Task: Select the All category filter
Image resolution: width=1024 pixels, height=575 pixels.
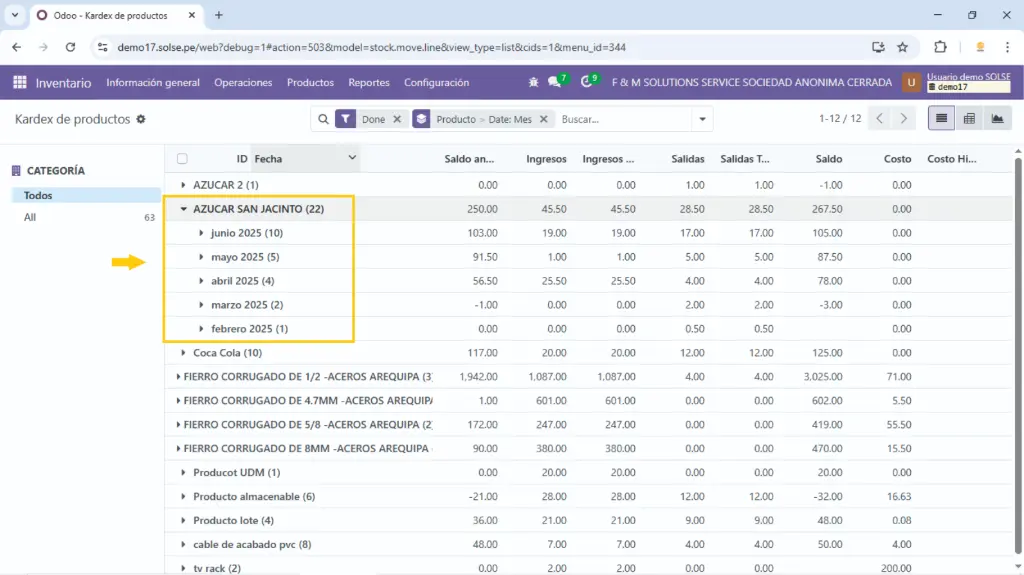Action: [31, 217]
